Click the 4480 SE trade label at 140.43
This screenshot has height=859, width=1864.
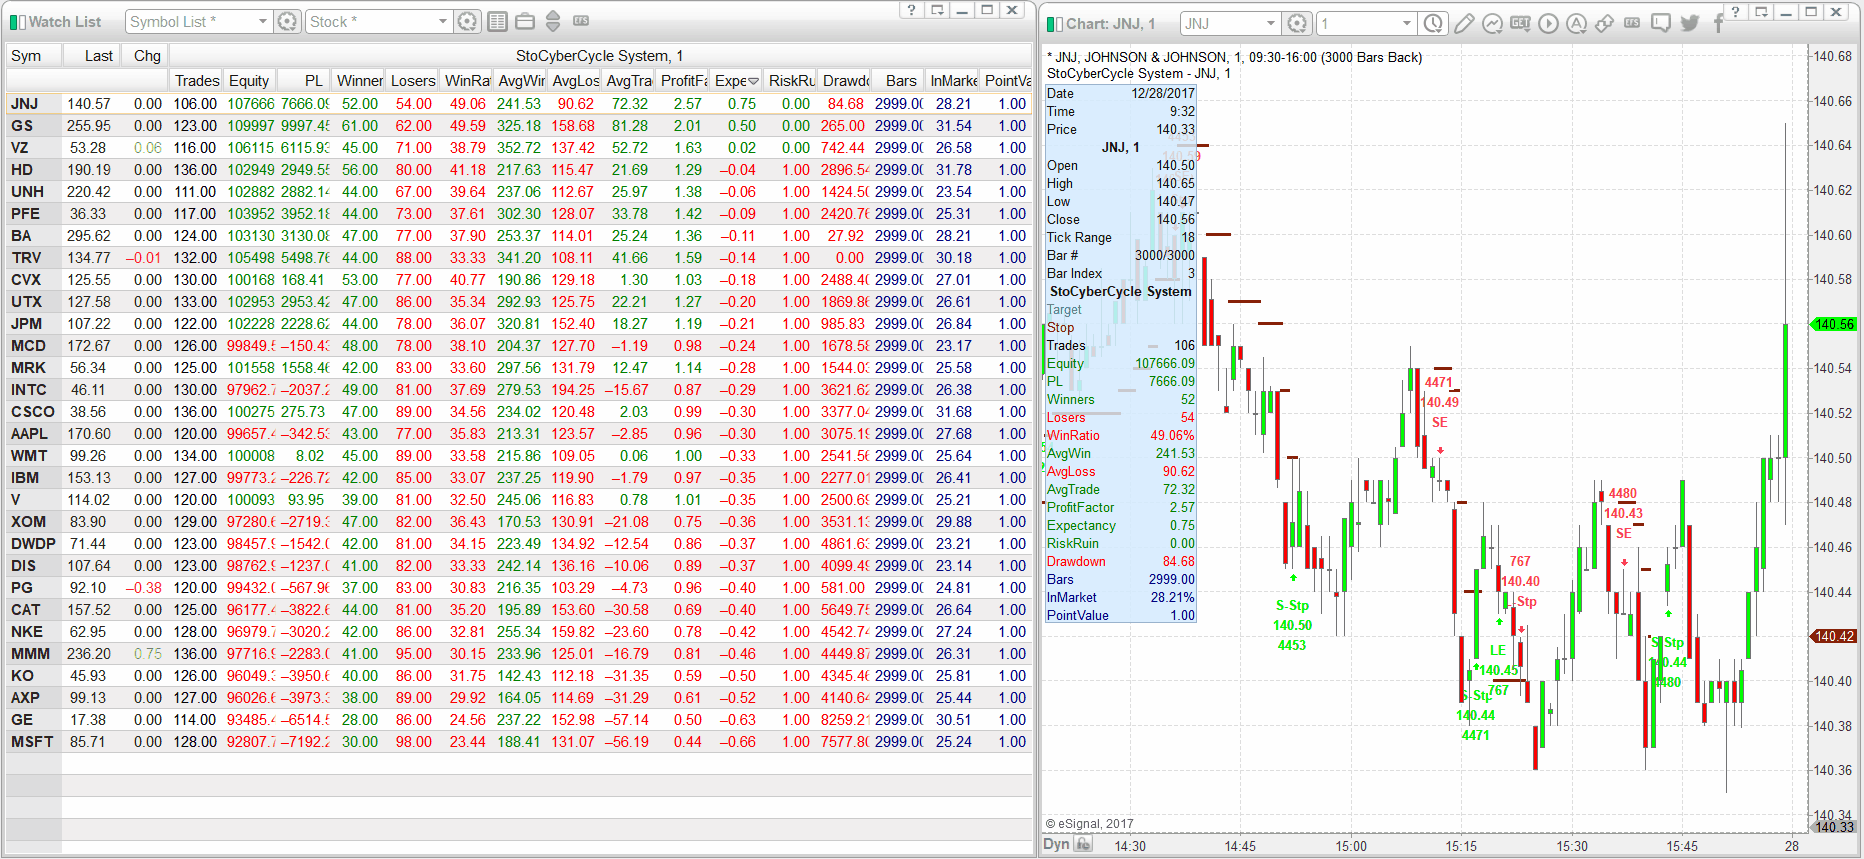[1623, 513]
